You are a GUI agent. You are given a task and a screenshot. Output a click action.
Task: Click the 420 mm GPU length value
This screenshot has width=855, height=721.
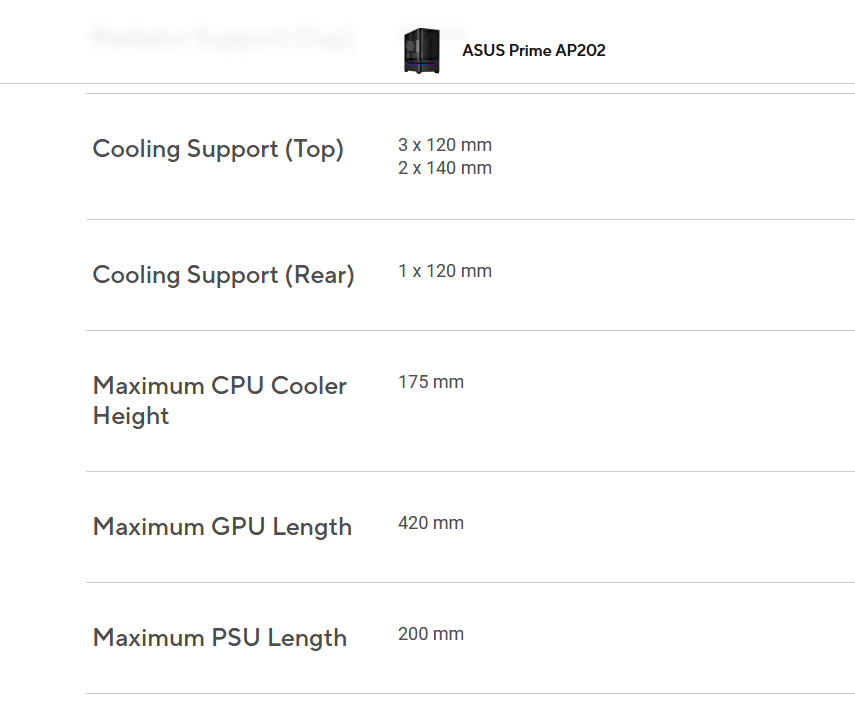click(431, 523)
